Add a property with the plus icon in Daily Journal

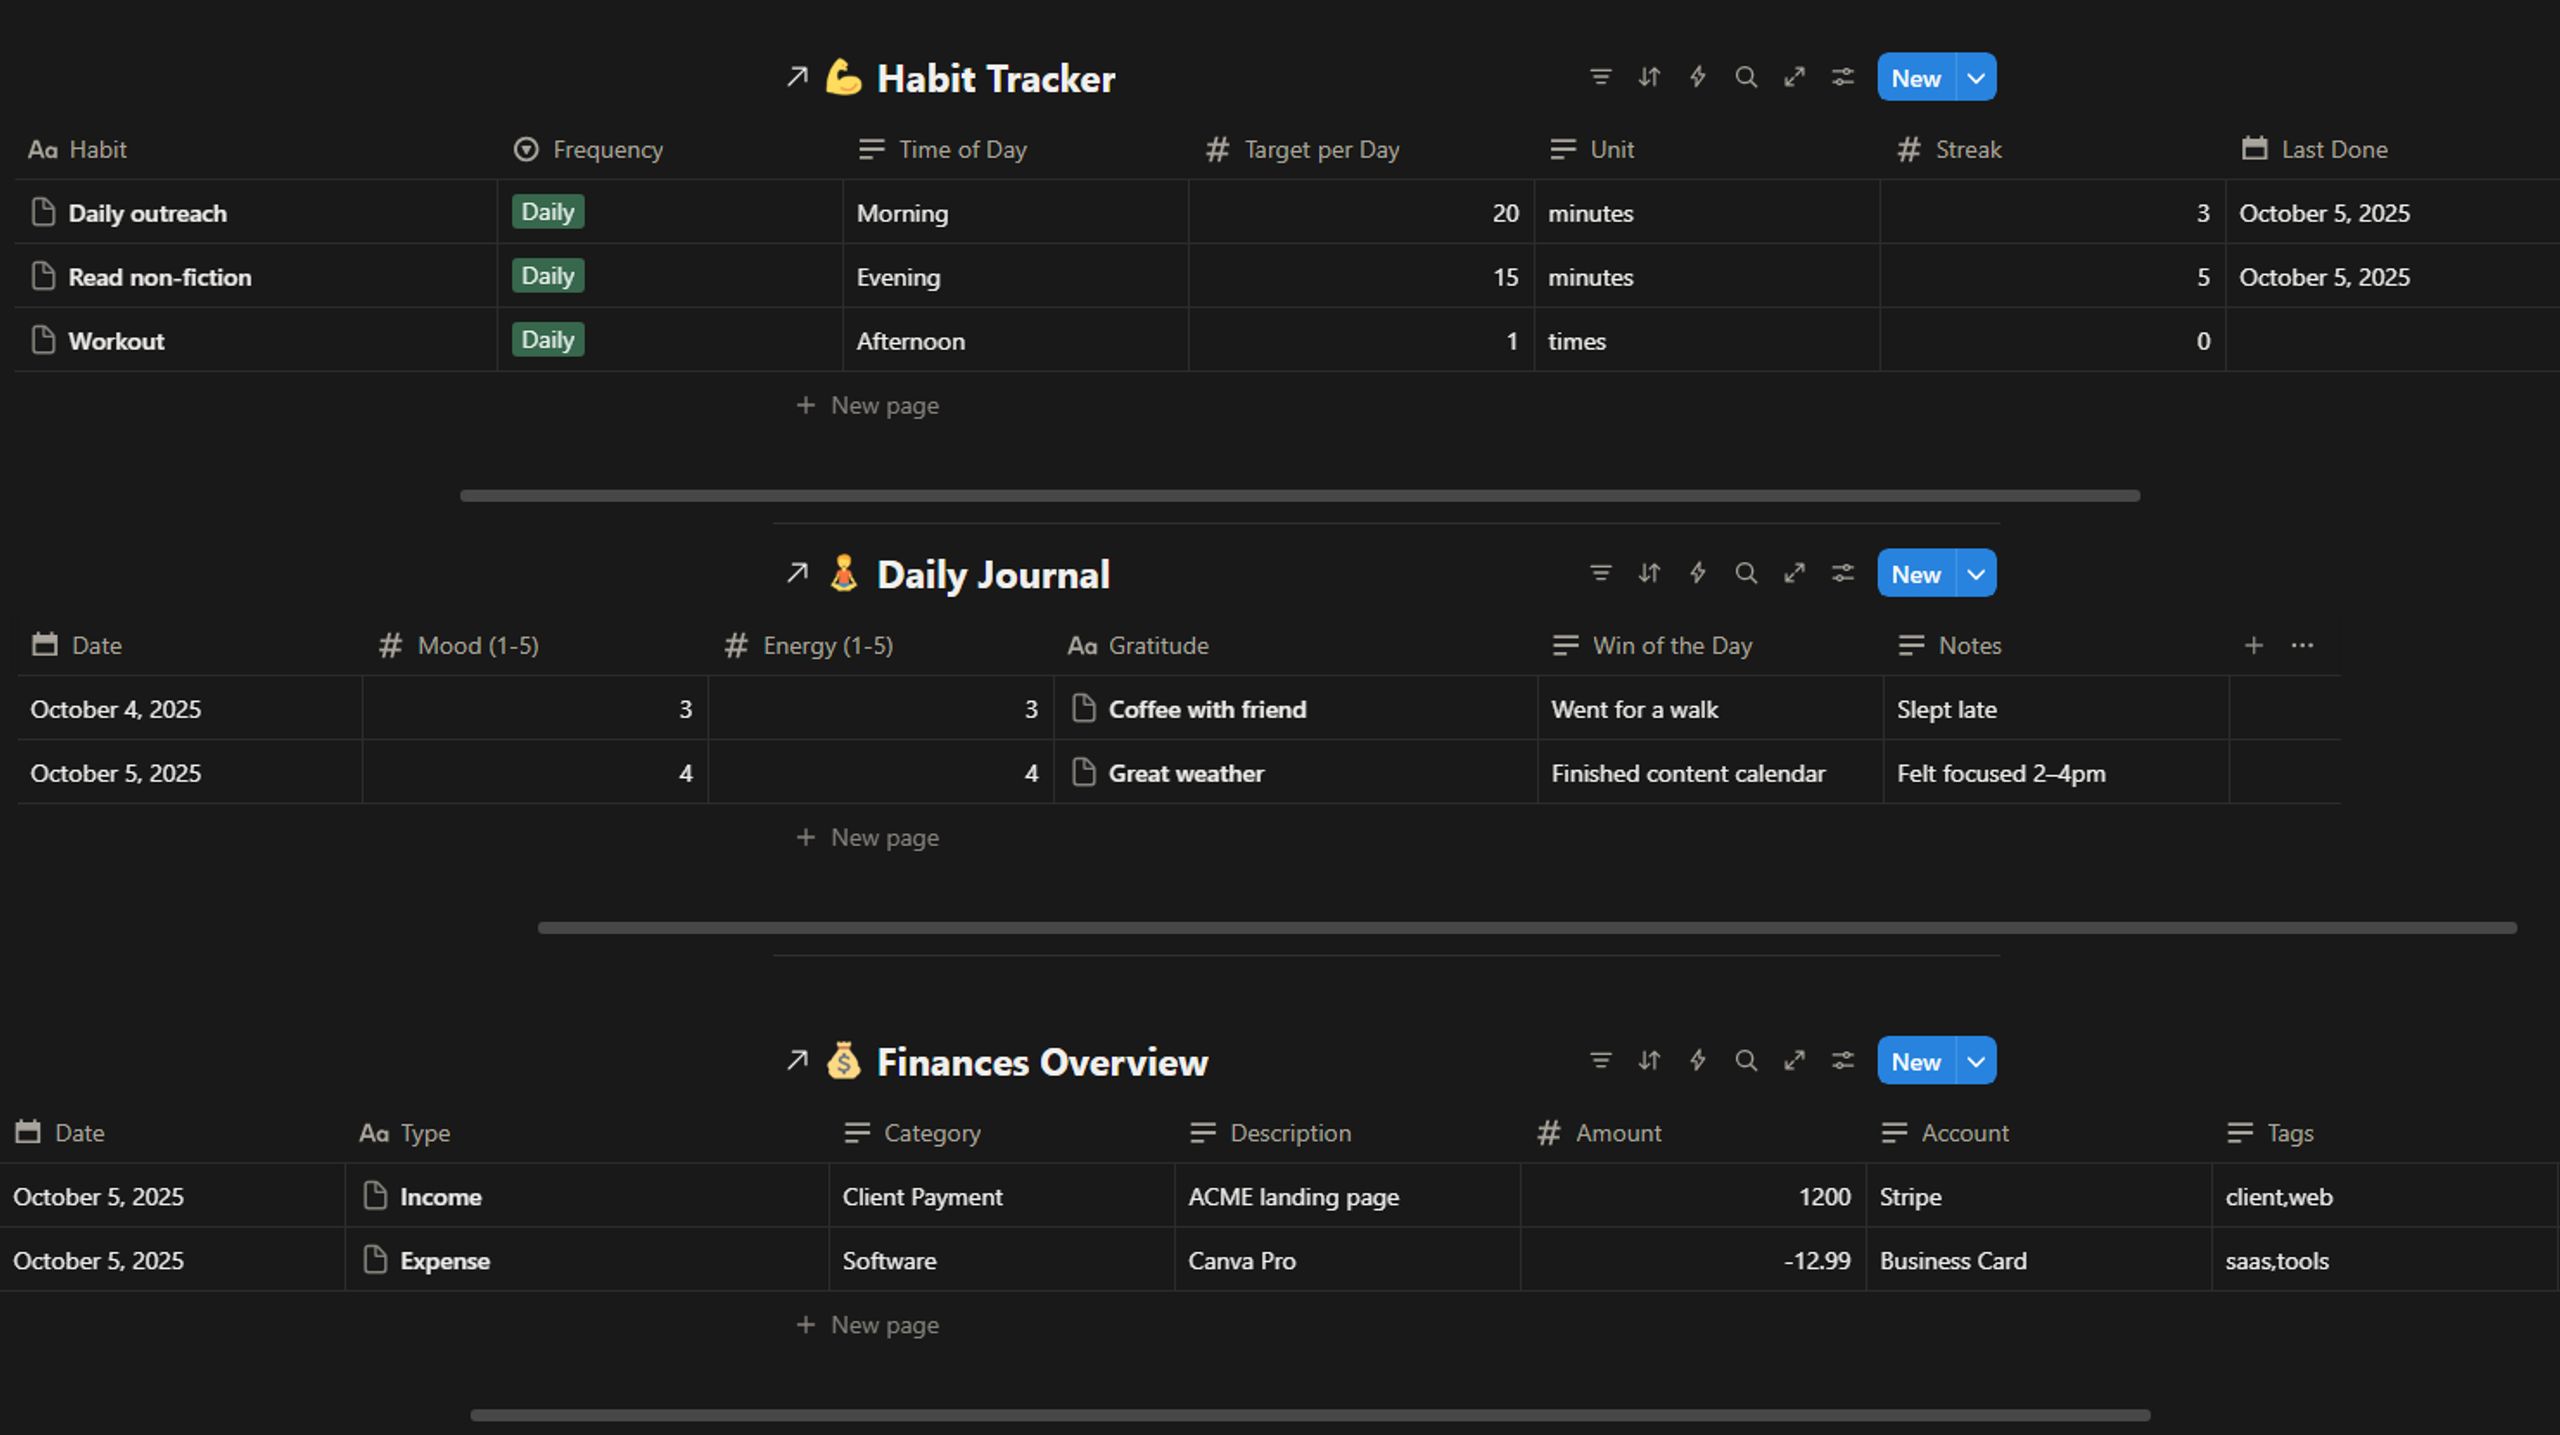2253,645
